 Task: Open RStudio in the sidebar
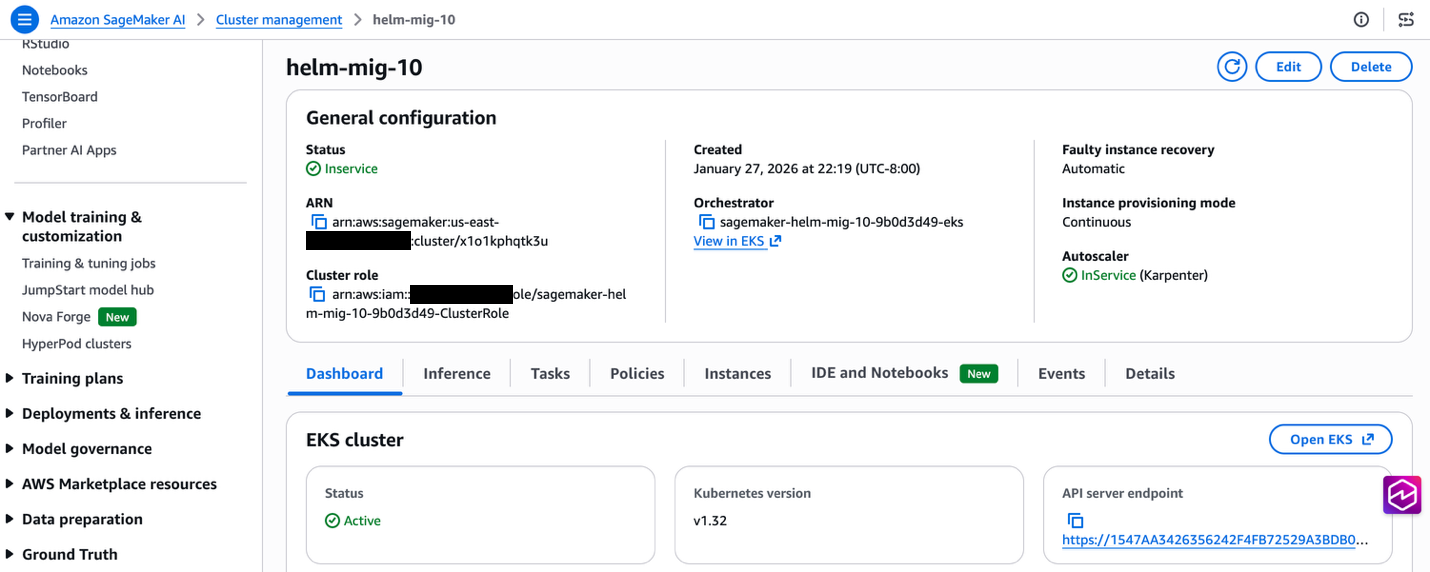46,44
